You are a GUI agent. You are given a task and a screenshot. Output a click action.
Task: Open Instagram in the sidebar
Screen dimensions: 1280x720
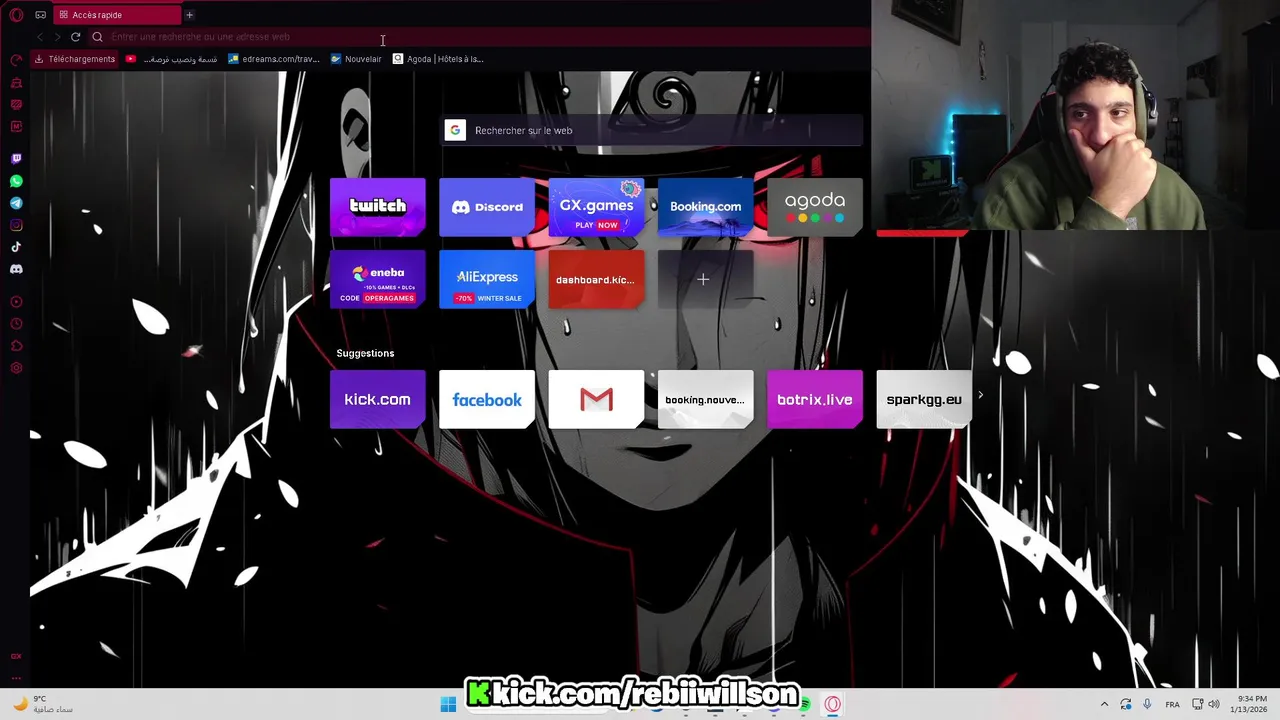click(16, 225)
